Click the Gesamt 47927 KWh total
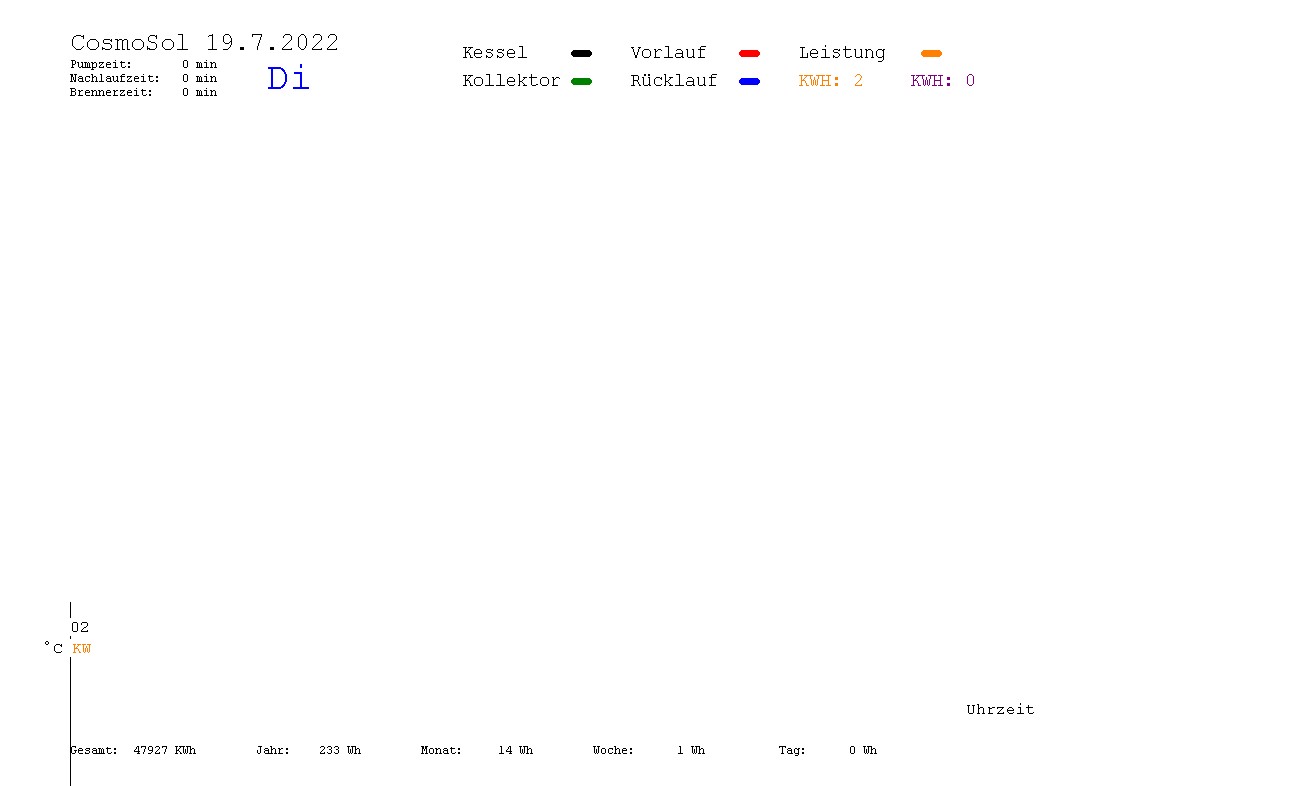 pyautogui.click(x=133, y=750)
